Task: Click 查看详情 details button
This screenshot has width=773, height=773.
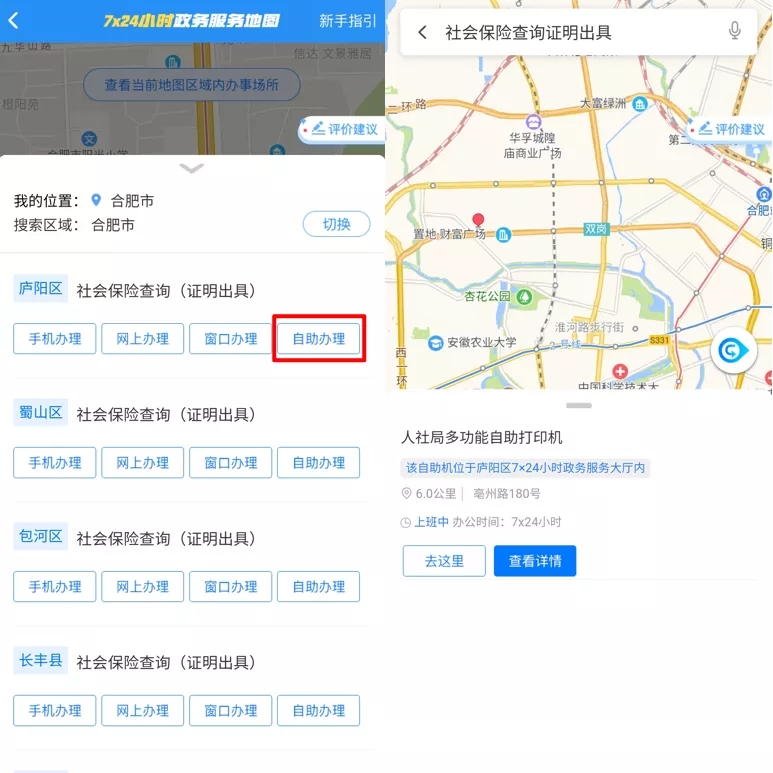Action: point(535,561)
